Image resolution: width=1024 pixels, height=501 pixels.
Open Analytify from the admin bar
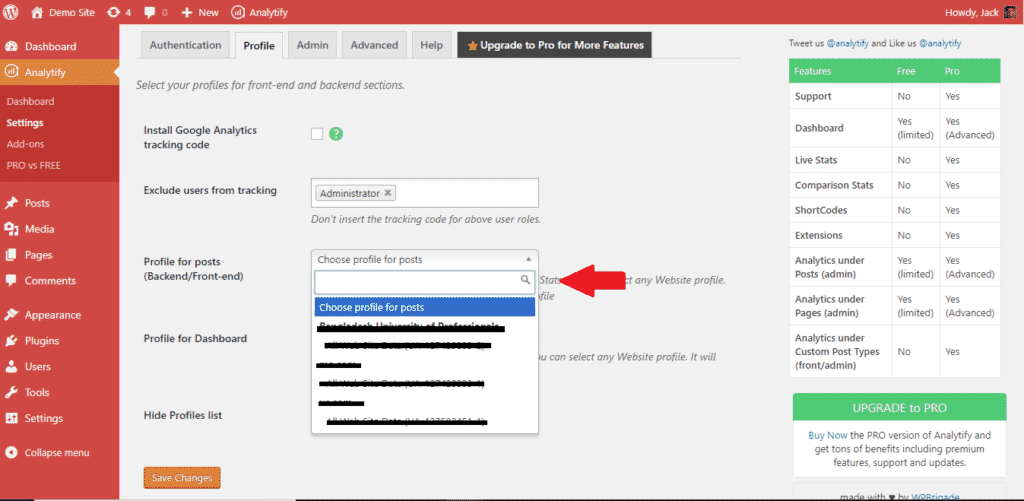pyautogui.click(x=259, y=12)
